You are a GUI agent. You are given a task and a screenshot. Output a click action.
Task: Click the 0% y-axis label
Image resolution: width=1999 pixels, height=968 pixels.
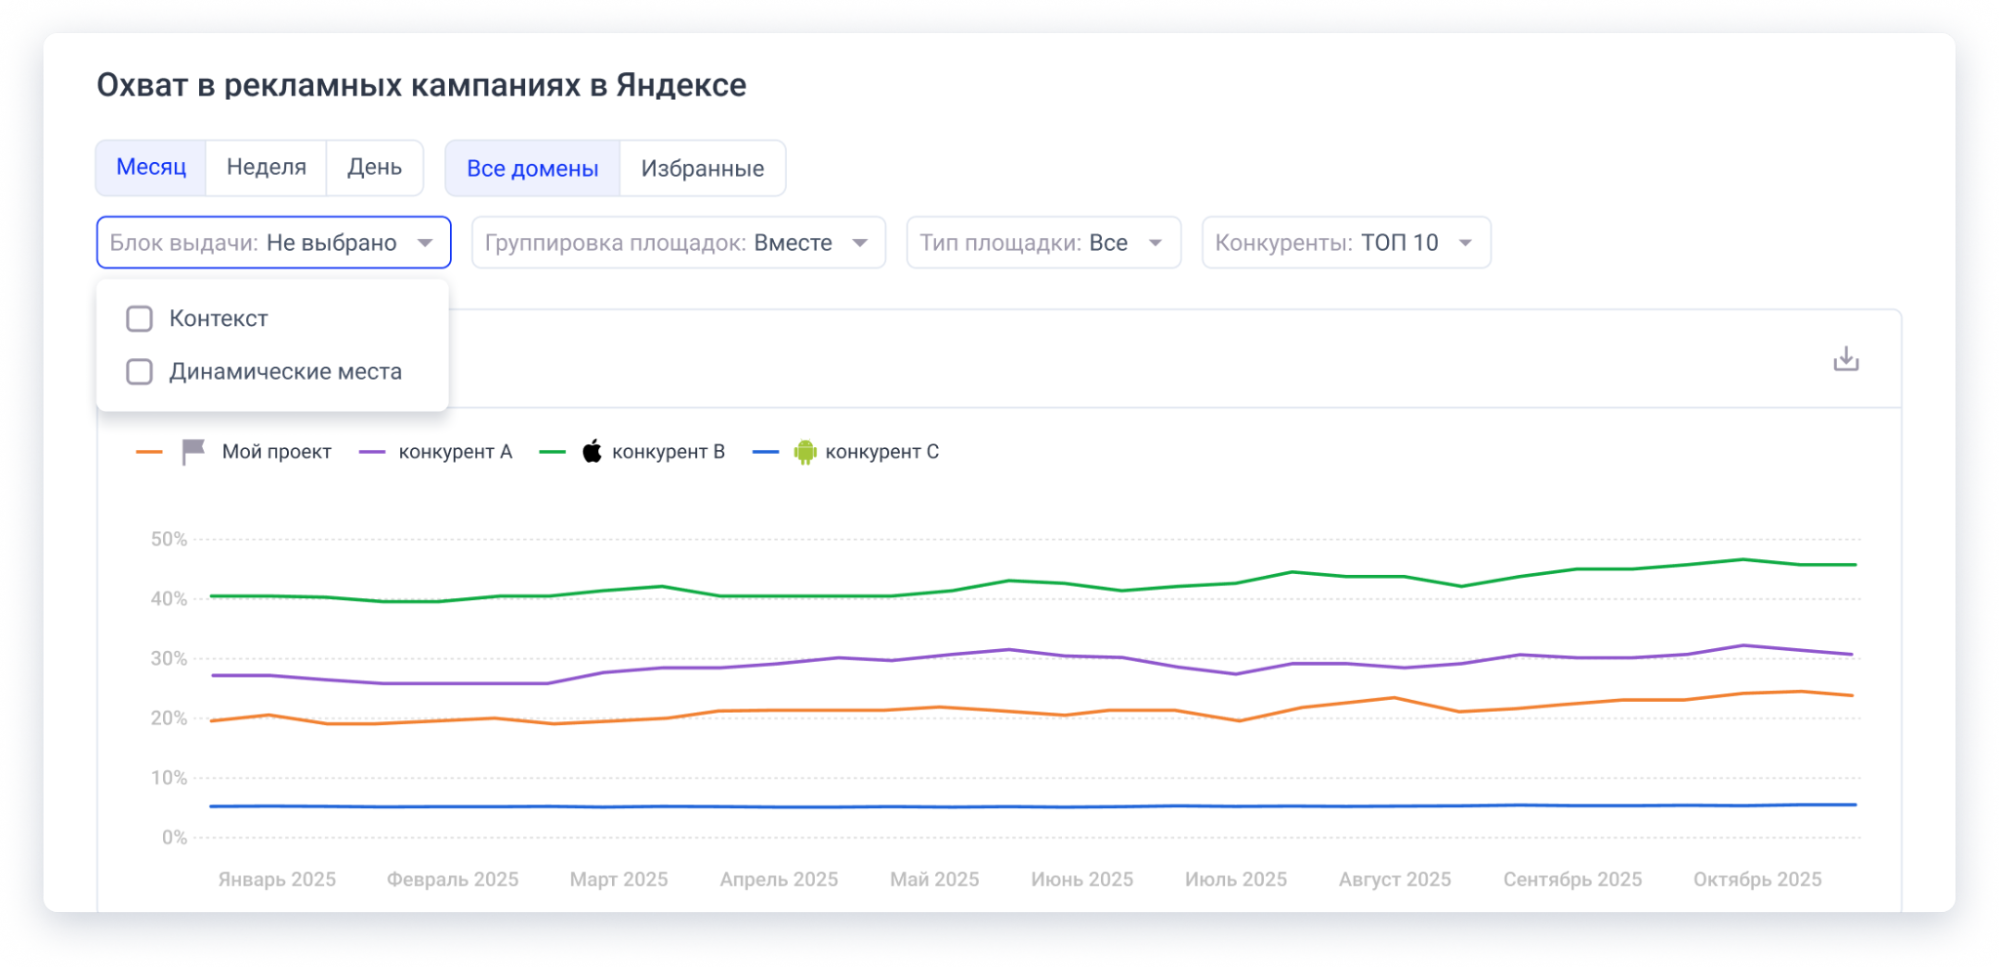[x=175, y=838]
